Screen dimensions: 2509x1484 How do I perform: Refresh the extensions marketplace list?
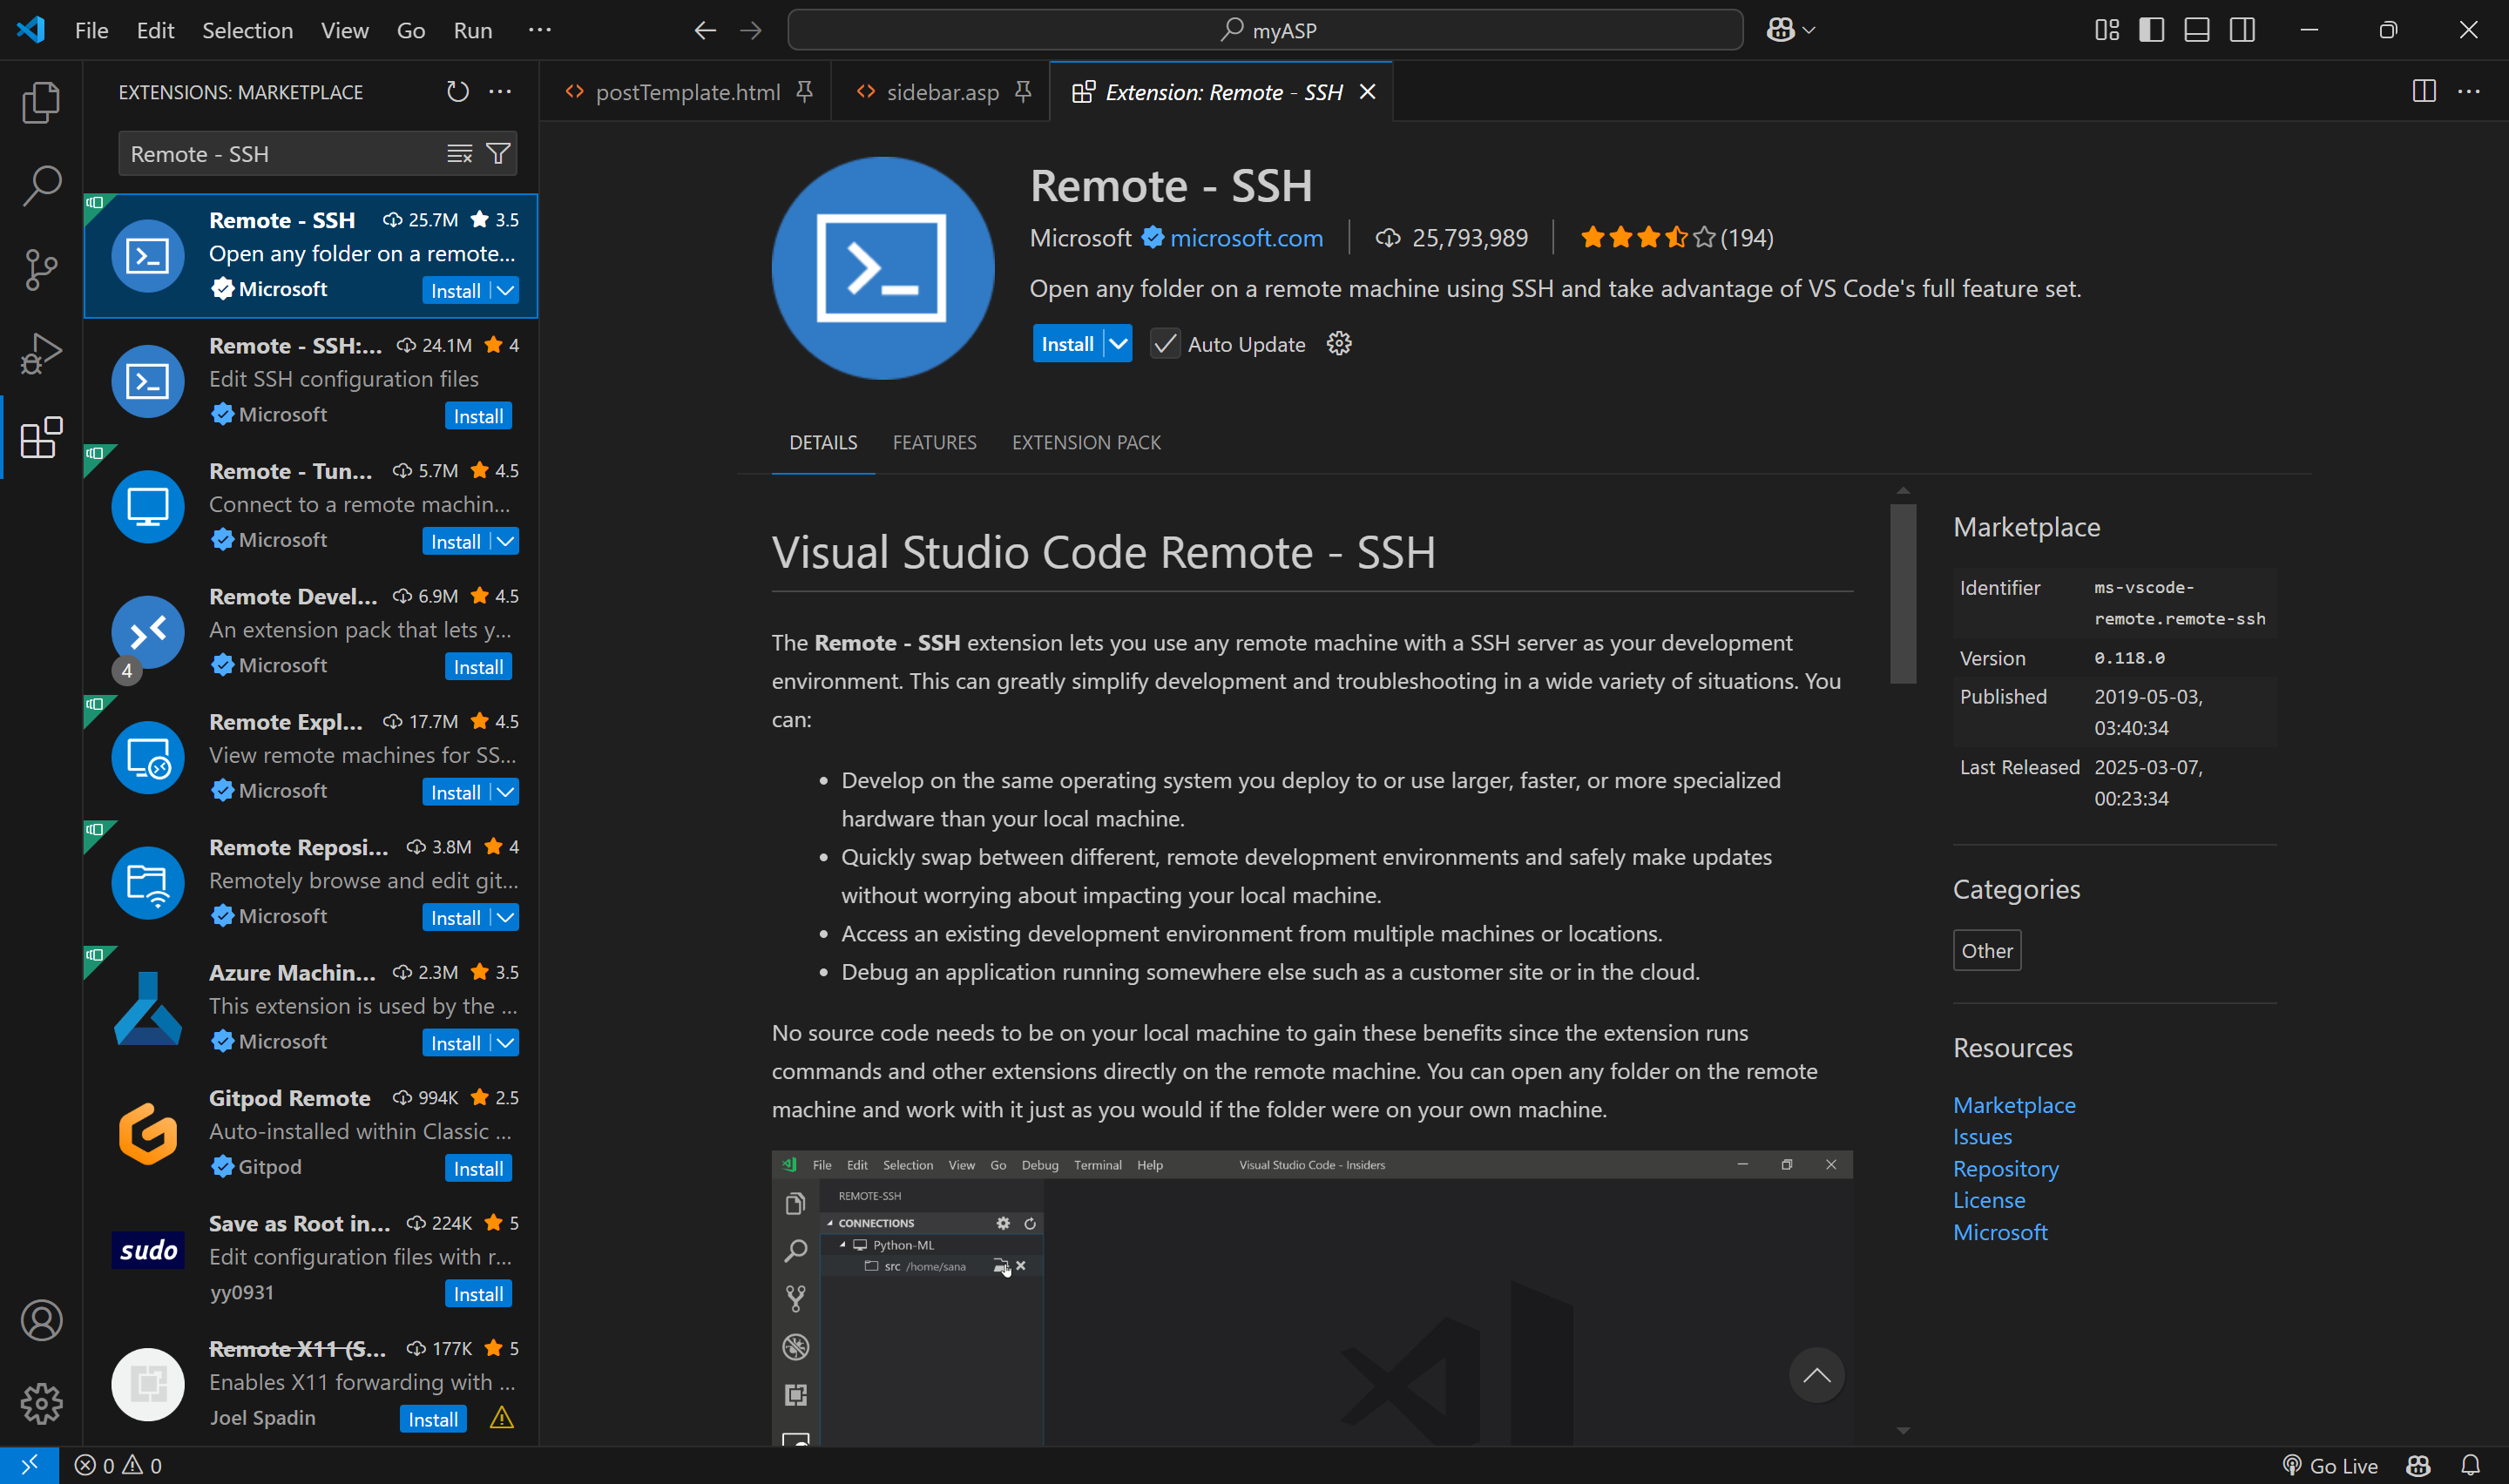pos(457,92)
